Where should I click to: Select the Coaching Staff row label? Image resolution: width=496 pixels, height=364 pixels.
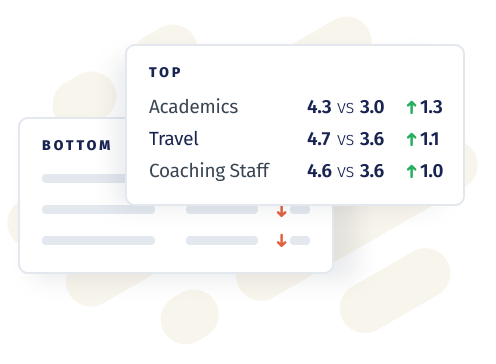tap(209, 171)
